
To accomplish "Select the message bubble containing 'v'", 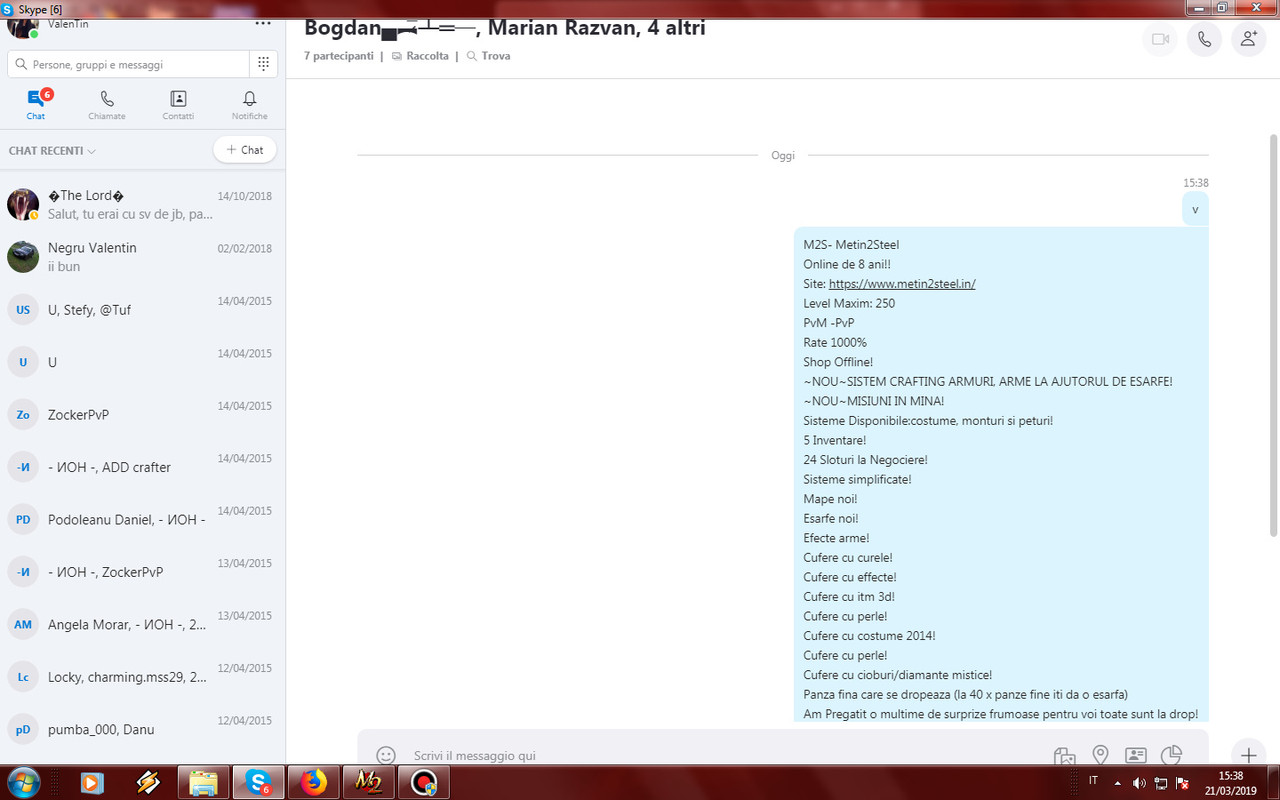I will [1195, 210].
